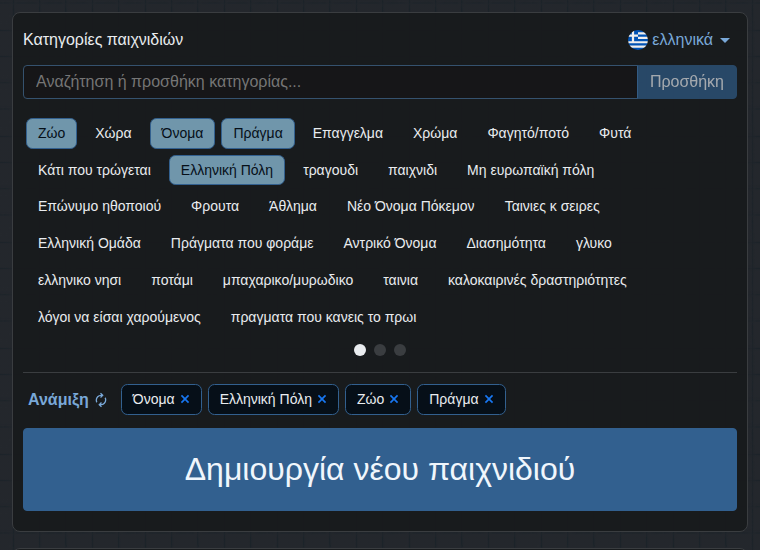Click the Κατηγορίες παιχνιδιών heading
Image resolution: width=760 pixels, height=550 pixels.
[x=103, y=40]
